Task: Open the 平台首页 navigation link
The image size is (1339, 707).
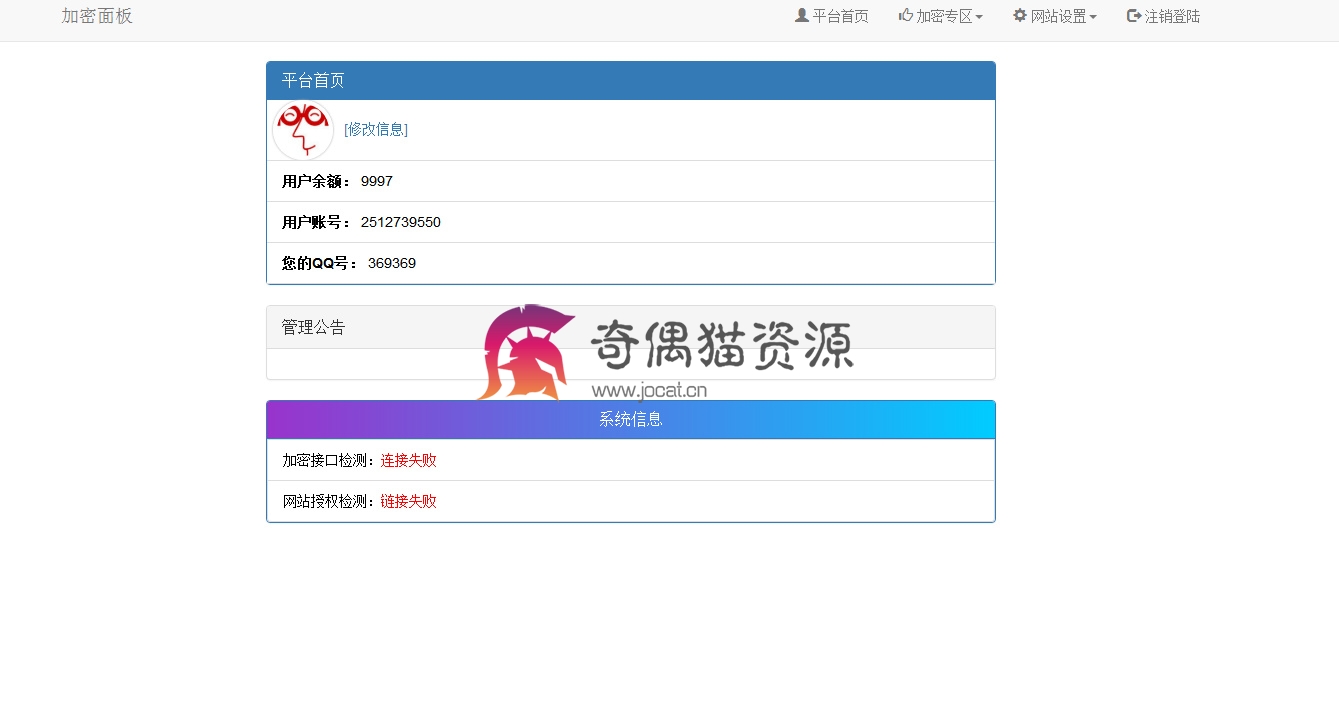Action: (832, 16)
